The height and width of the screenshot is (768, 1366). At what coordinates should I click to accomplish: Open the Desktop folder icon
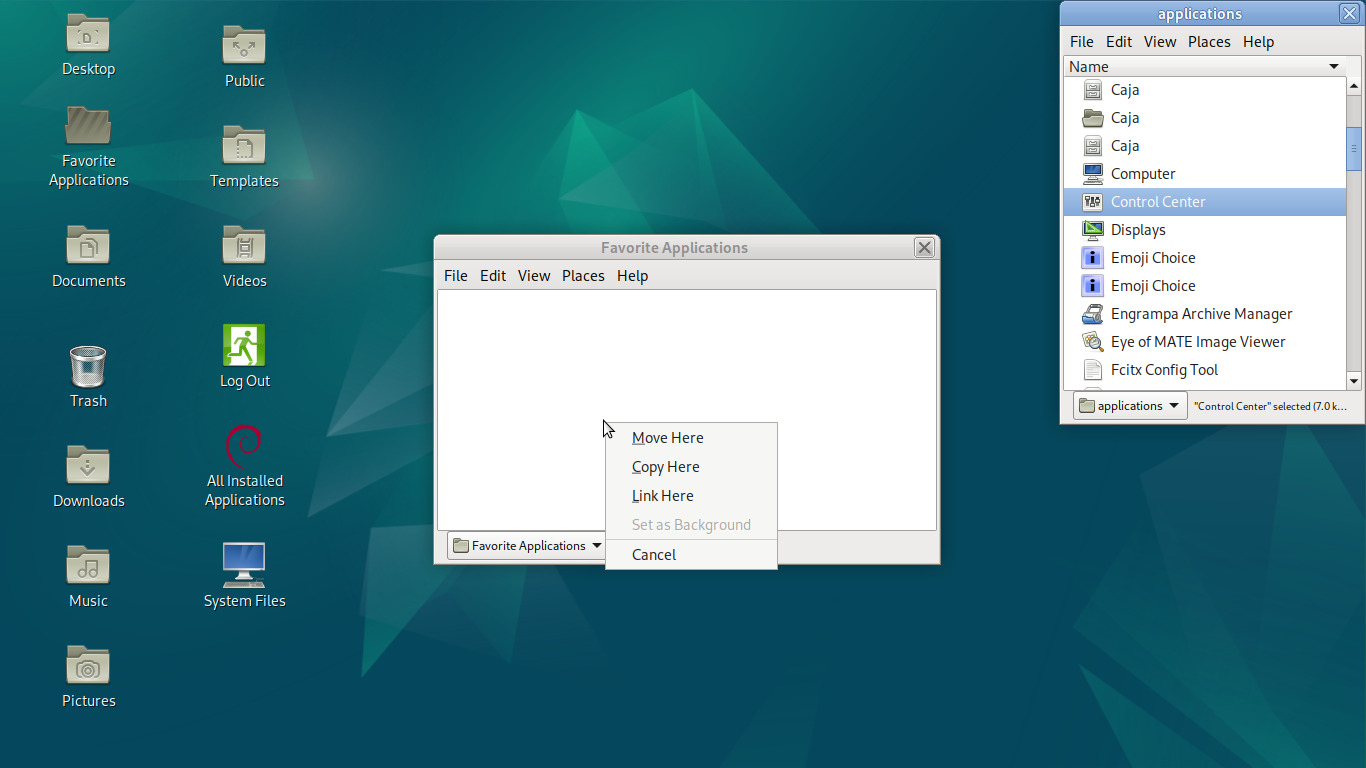click(x=88, y=34)
